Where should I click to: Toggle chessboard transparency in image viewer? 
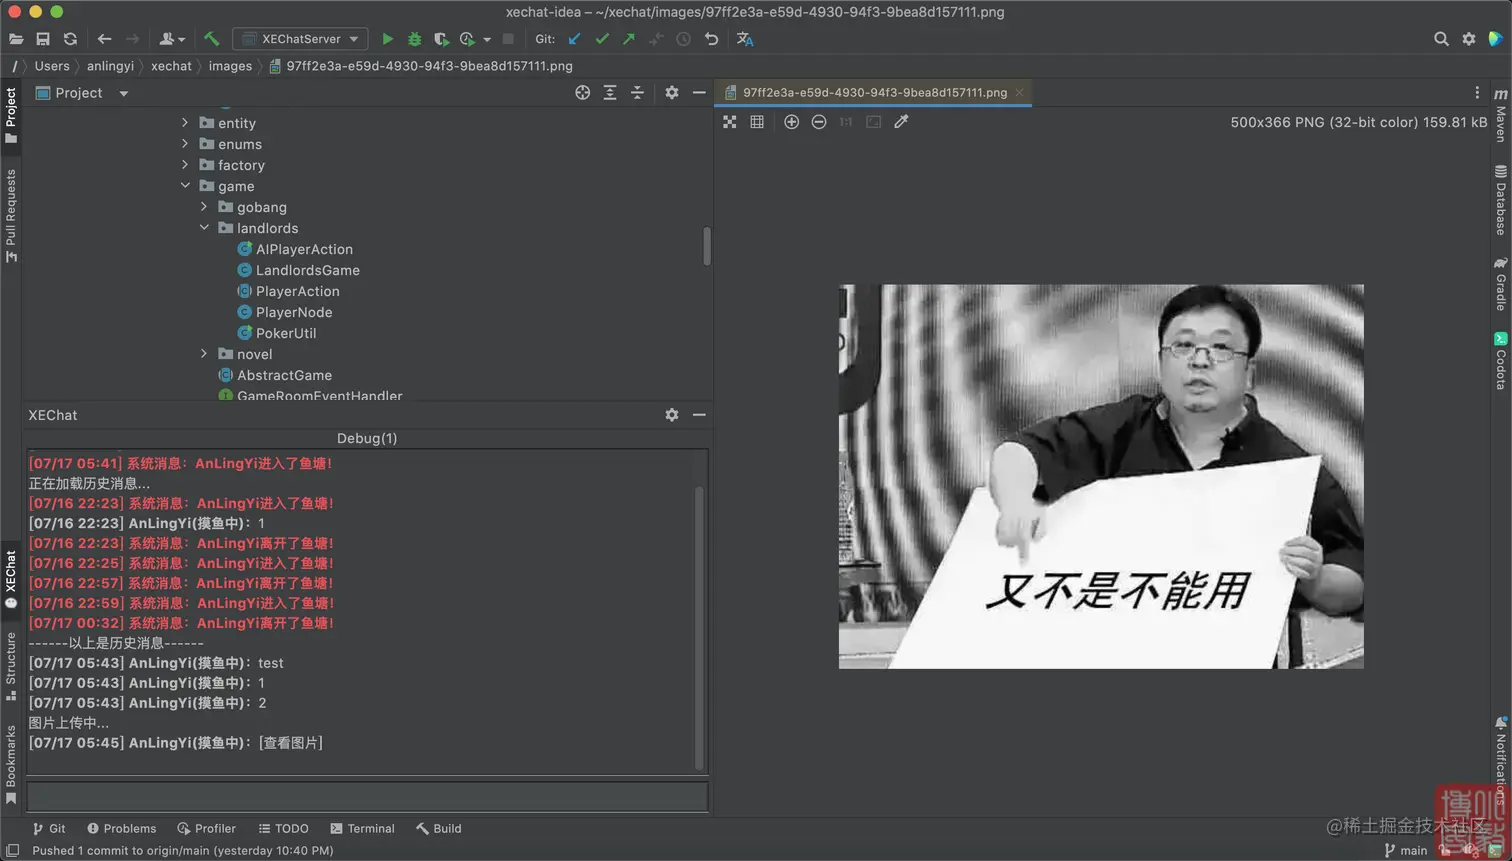tap(730, 122)
